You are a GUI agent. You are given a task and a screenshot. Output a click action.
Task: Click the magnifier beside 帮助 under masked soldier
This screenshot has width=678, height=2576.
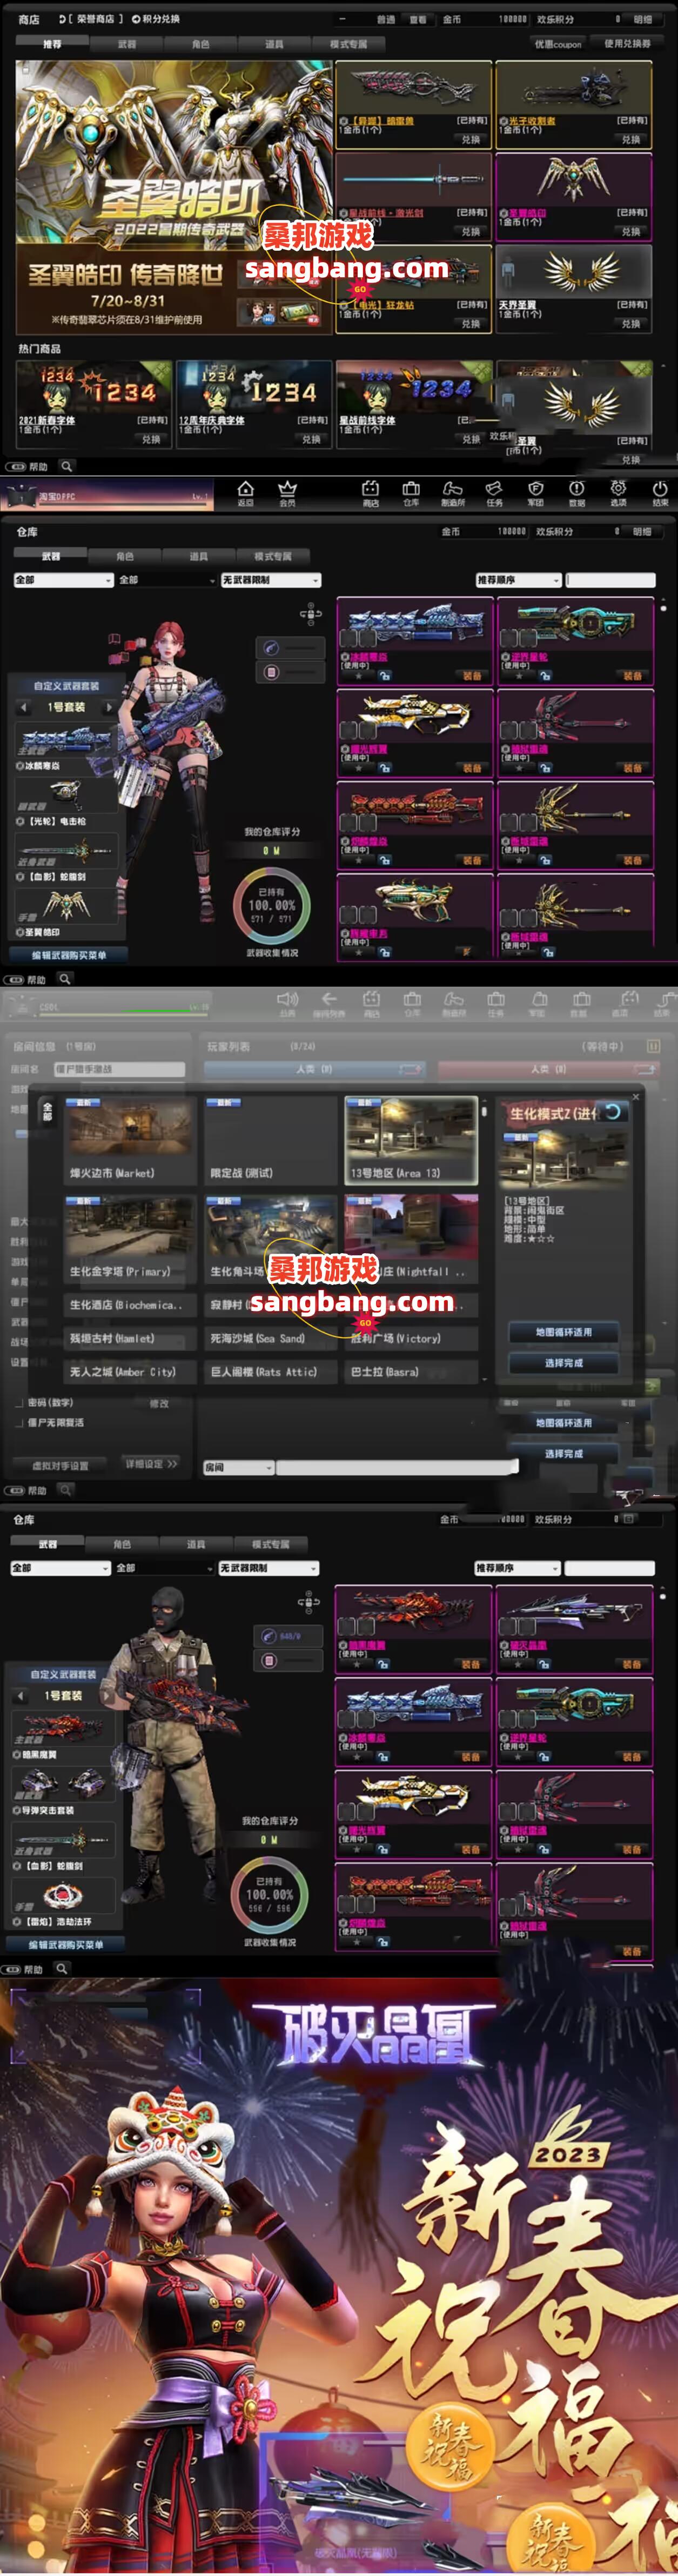(61, 1968)
